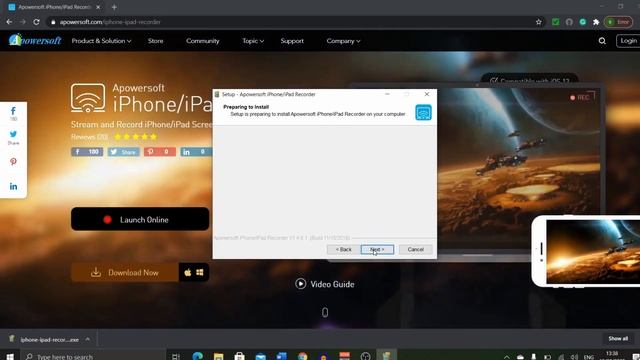Open Mail app from taskbar
The image size is (640, 360).
coord(260,356)
